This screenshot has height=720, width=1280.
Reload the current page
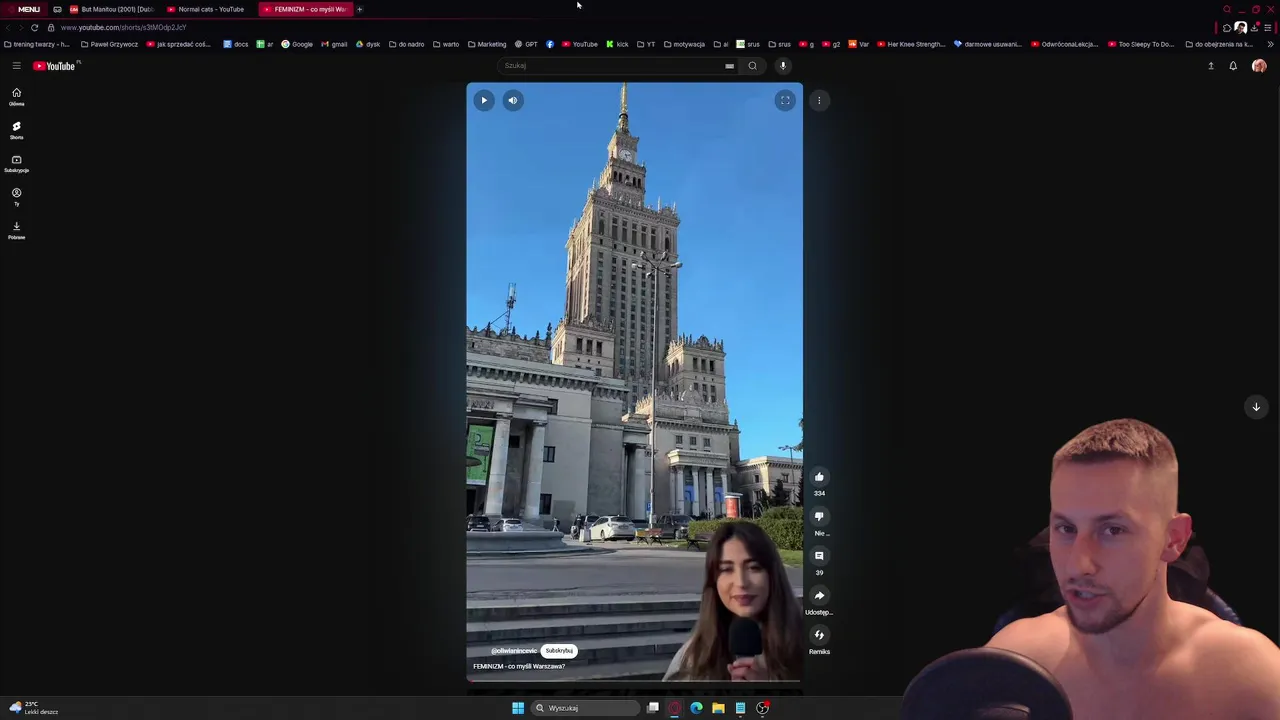click(35, 27)
